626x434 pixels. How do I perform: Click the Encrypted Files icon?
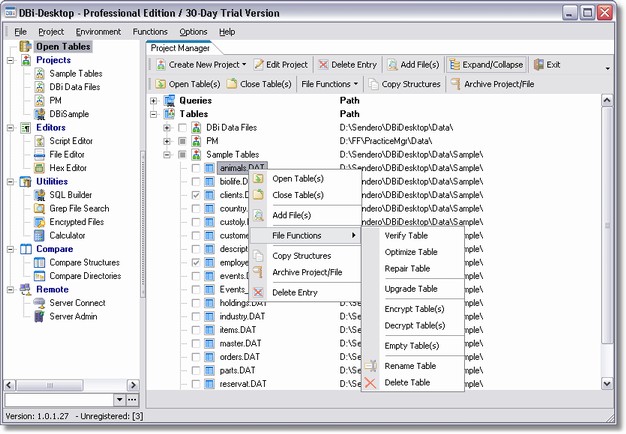[39, 222]
